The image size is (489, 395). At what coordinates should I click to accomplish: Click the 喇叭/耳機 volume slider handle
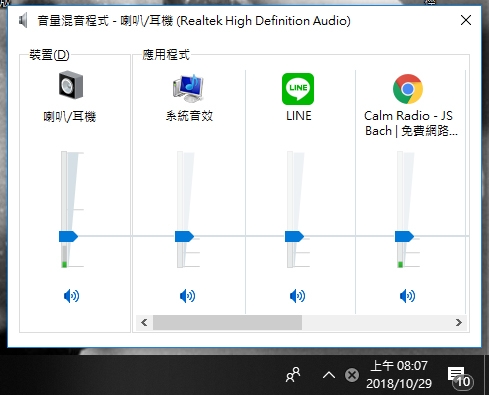pos(68,236)
